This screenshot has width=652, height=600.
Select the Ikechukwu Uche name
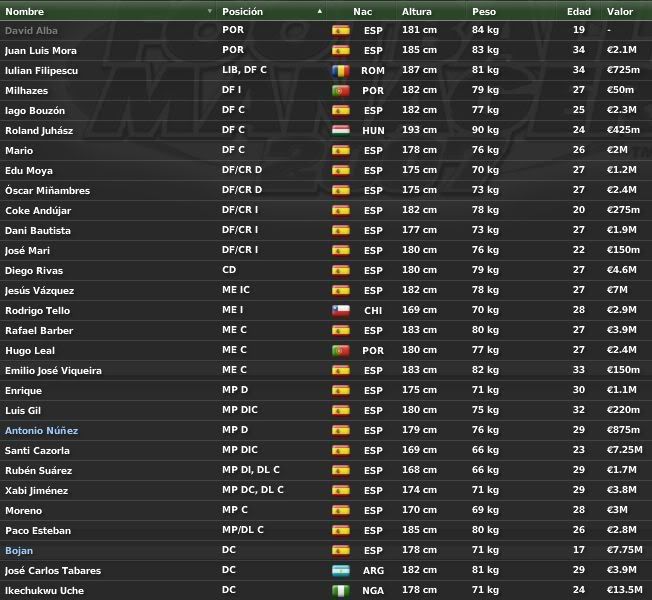click(44, 590)
